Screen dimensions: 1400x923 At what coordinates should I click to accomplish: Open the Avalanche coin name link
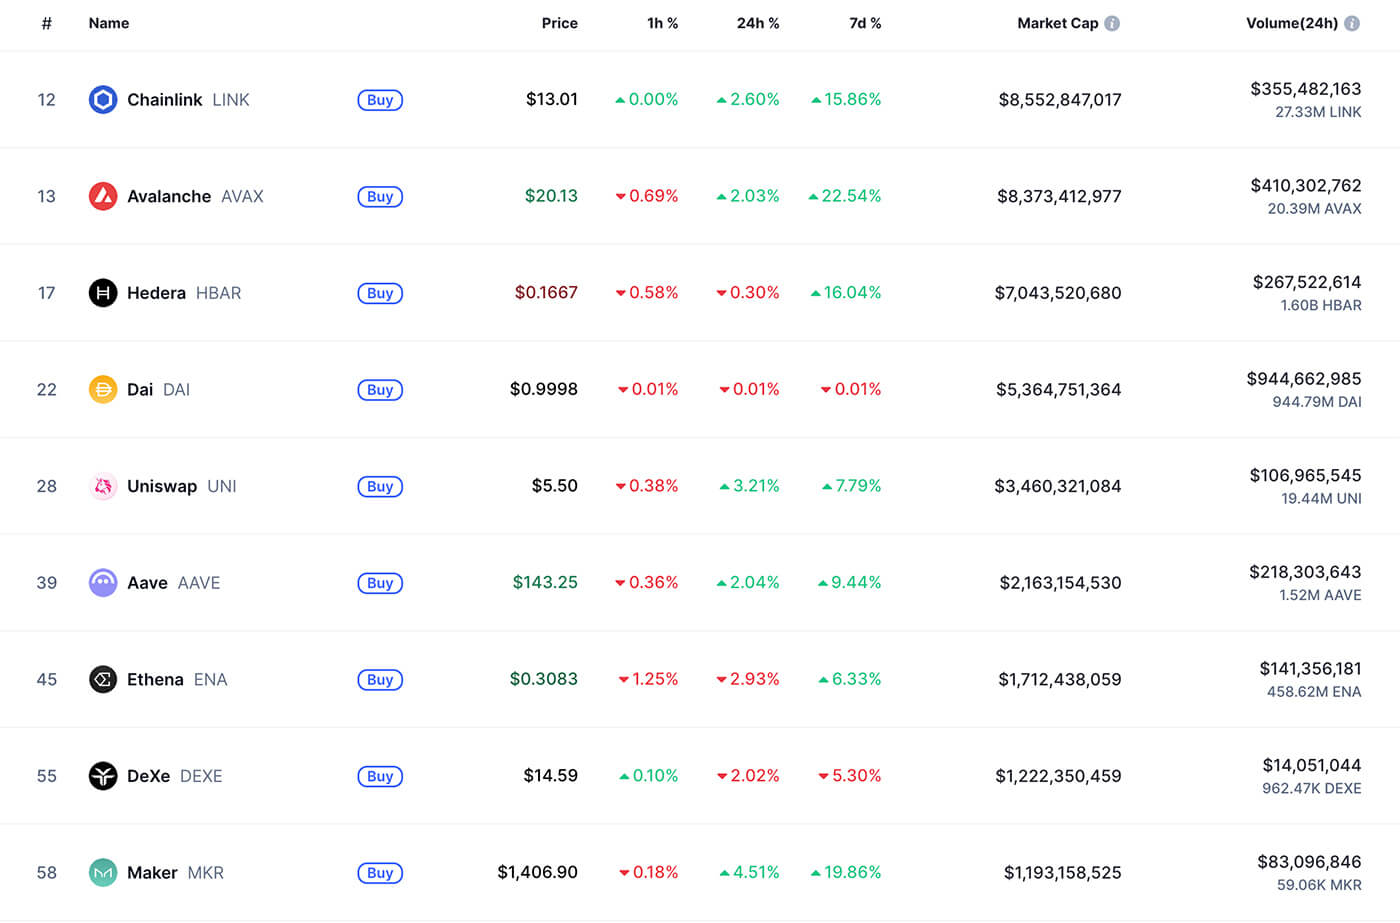point(169,196)
